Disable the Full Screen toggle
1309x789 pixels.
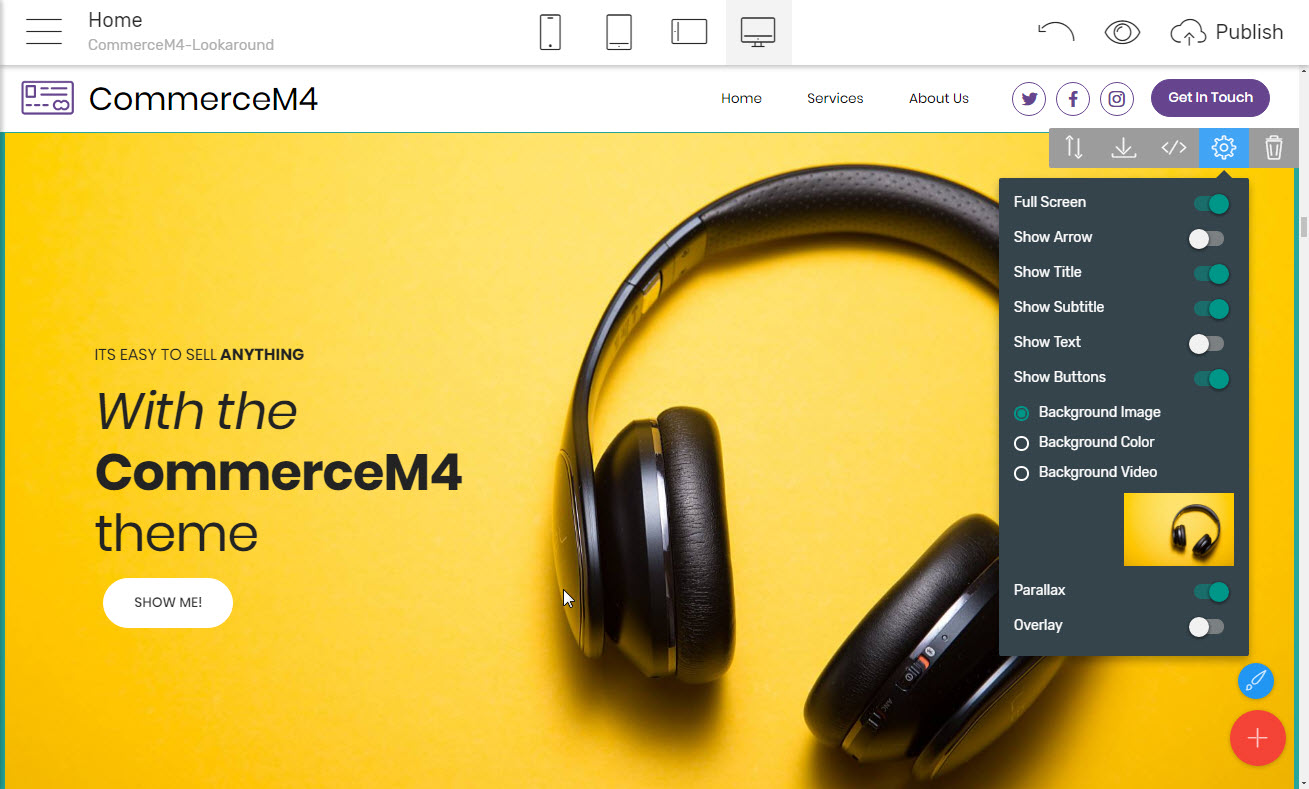1210,204
